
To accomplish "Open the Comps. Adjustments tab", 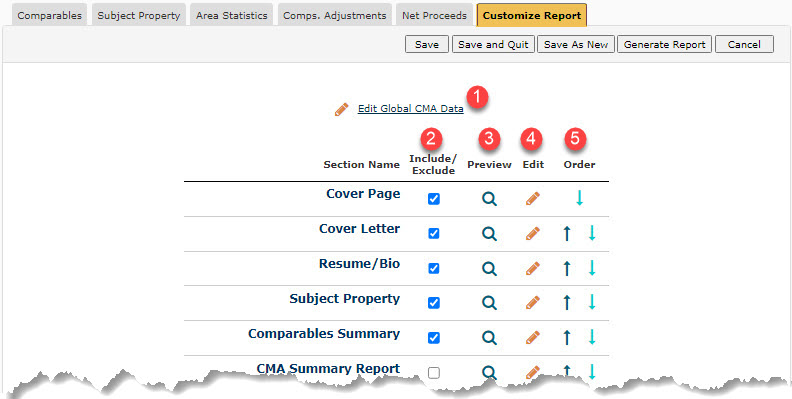I will (x=334, y=15).
